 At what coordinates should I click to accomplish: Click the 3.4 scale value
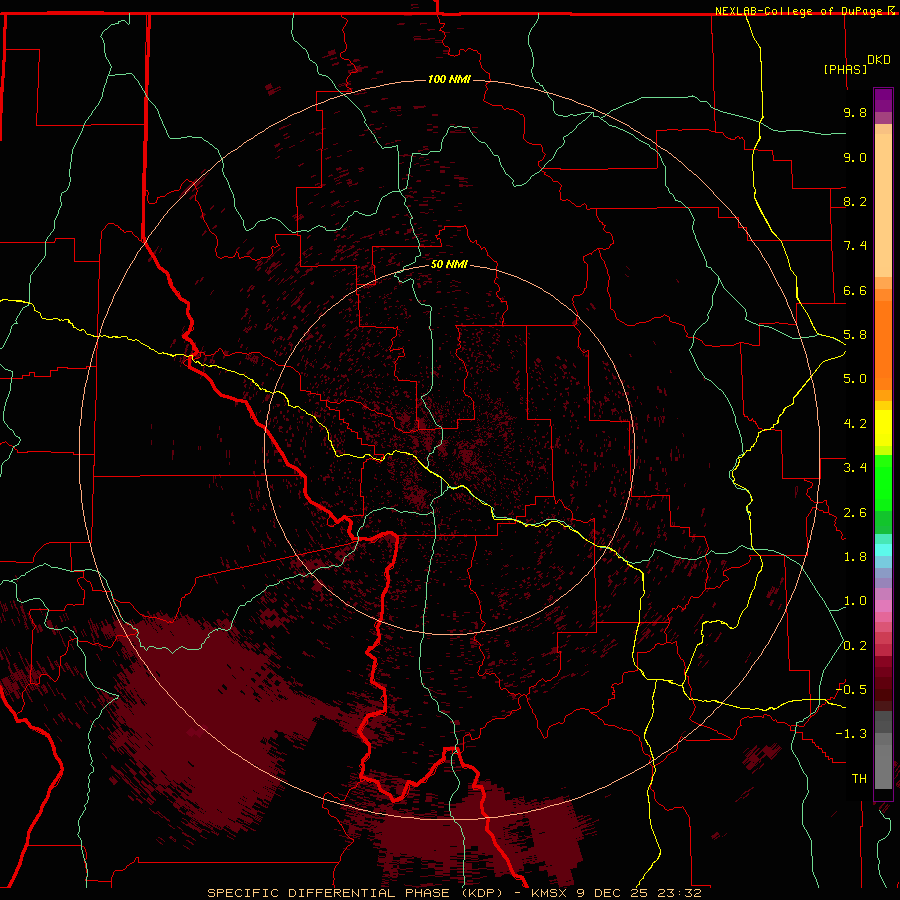pyautogui.click(x=855, y=468)
